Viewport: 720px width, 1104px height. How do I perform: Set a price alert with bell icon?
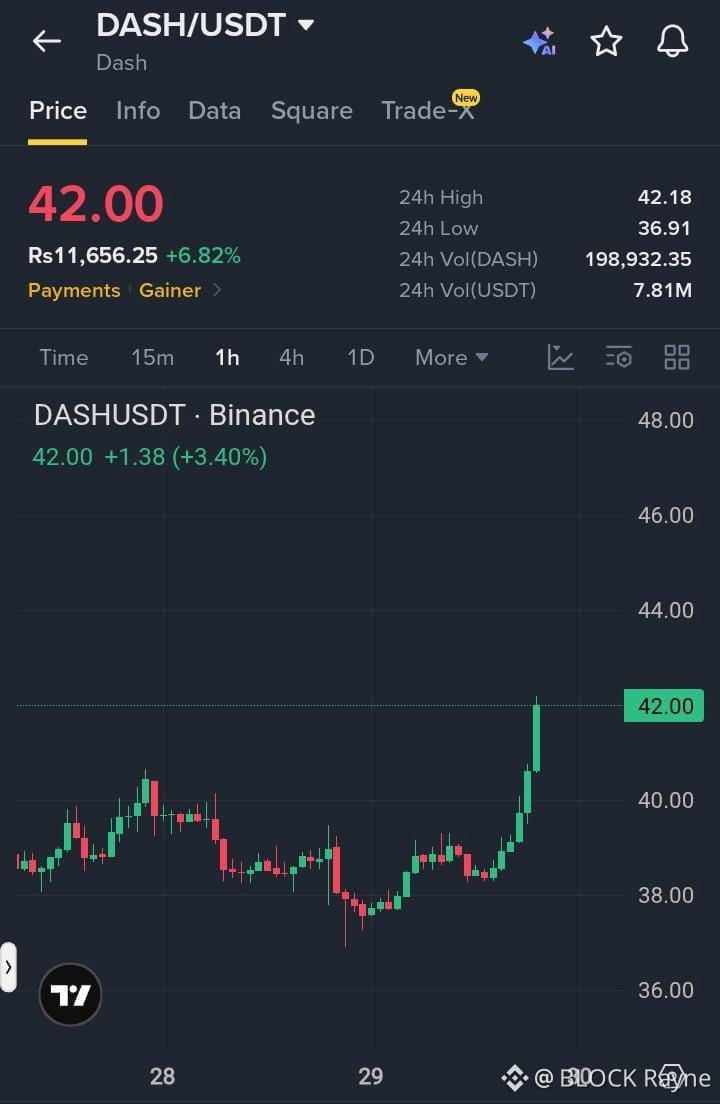[672, 41]
